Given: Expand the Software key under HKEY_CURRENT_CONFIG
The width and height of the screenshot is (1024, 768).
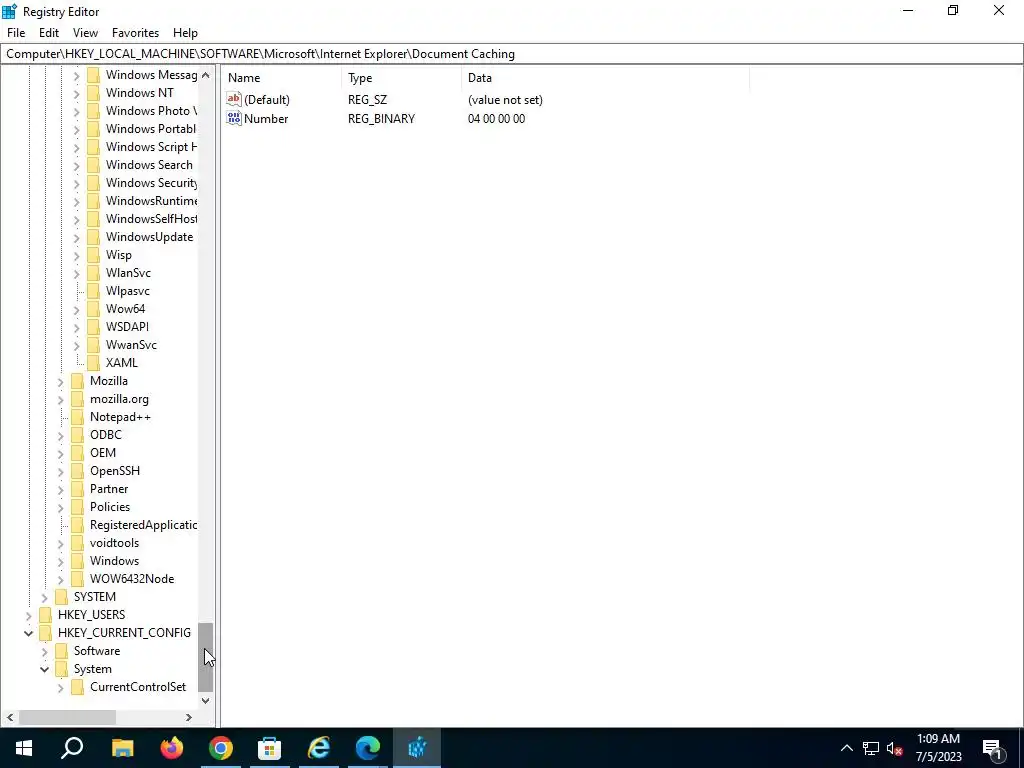Looking at the screenshot, I should 44,651.
